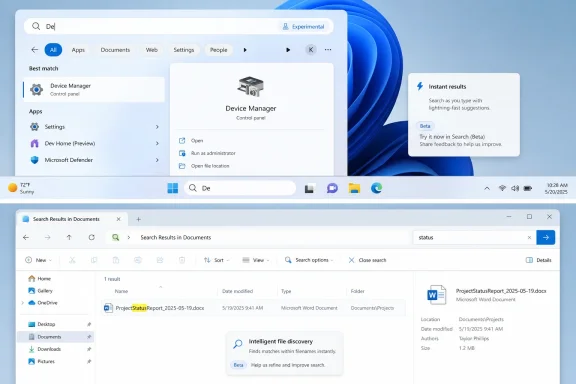Open Pictures in the navigation pane
The height and width of the screenshot is (384, 576).
[46, 362]
